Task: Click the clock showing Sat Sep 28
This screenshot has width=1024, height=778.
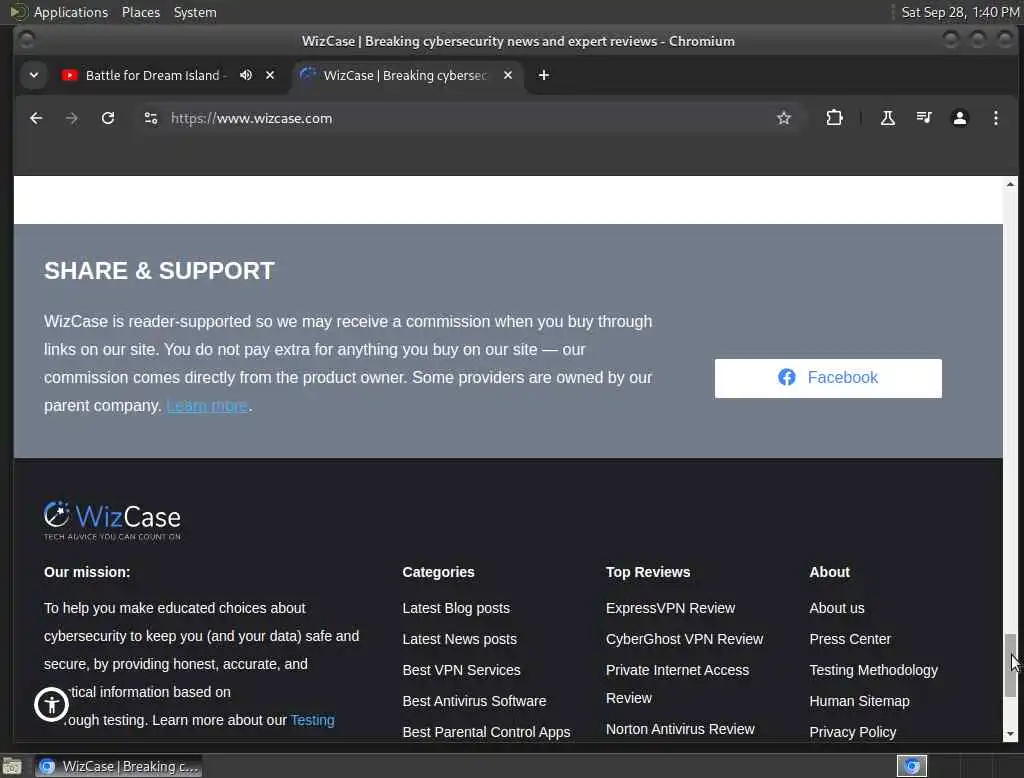Action: [x=960, y=12]
